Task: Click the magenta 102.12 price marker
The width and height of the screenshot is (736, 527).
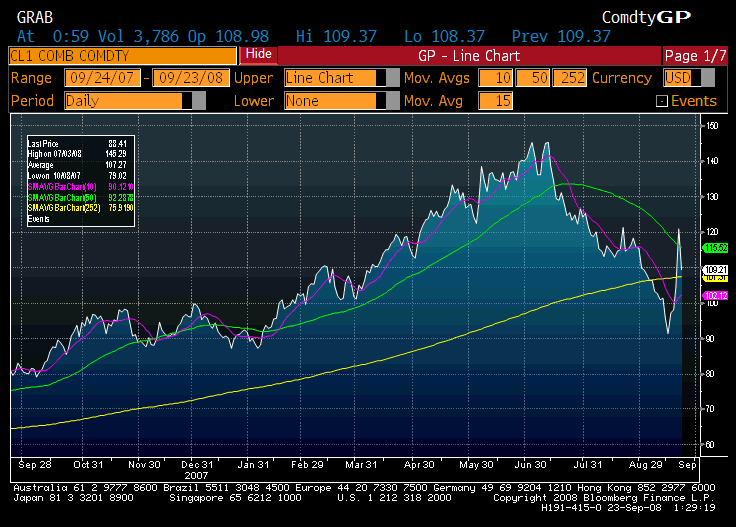Action: coord(715,296)
